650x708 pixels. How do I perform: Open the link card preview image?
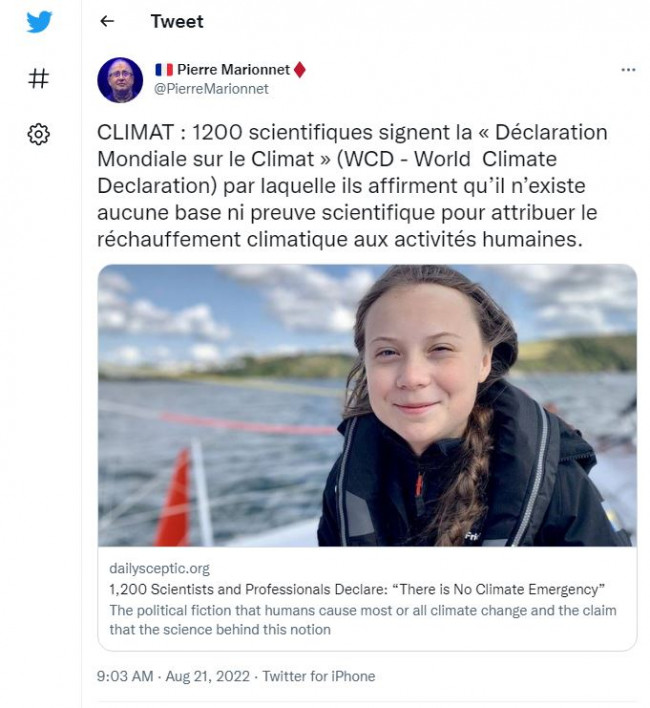[x=367, y=405]
